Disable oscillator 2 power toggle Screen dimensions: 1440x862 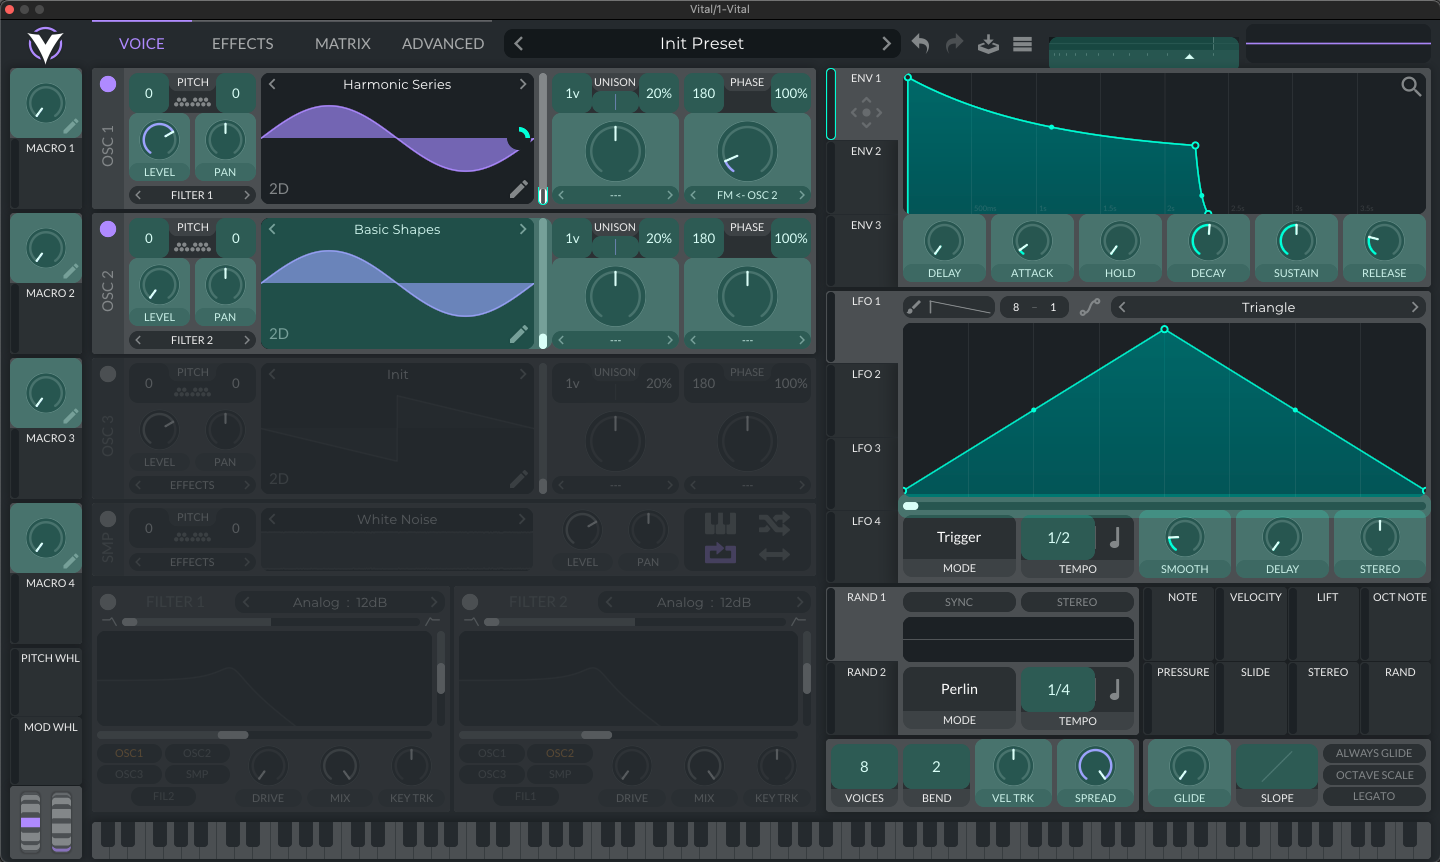(108, 229)
